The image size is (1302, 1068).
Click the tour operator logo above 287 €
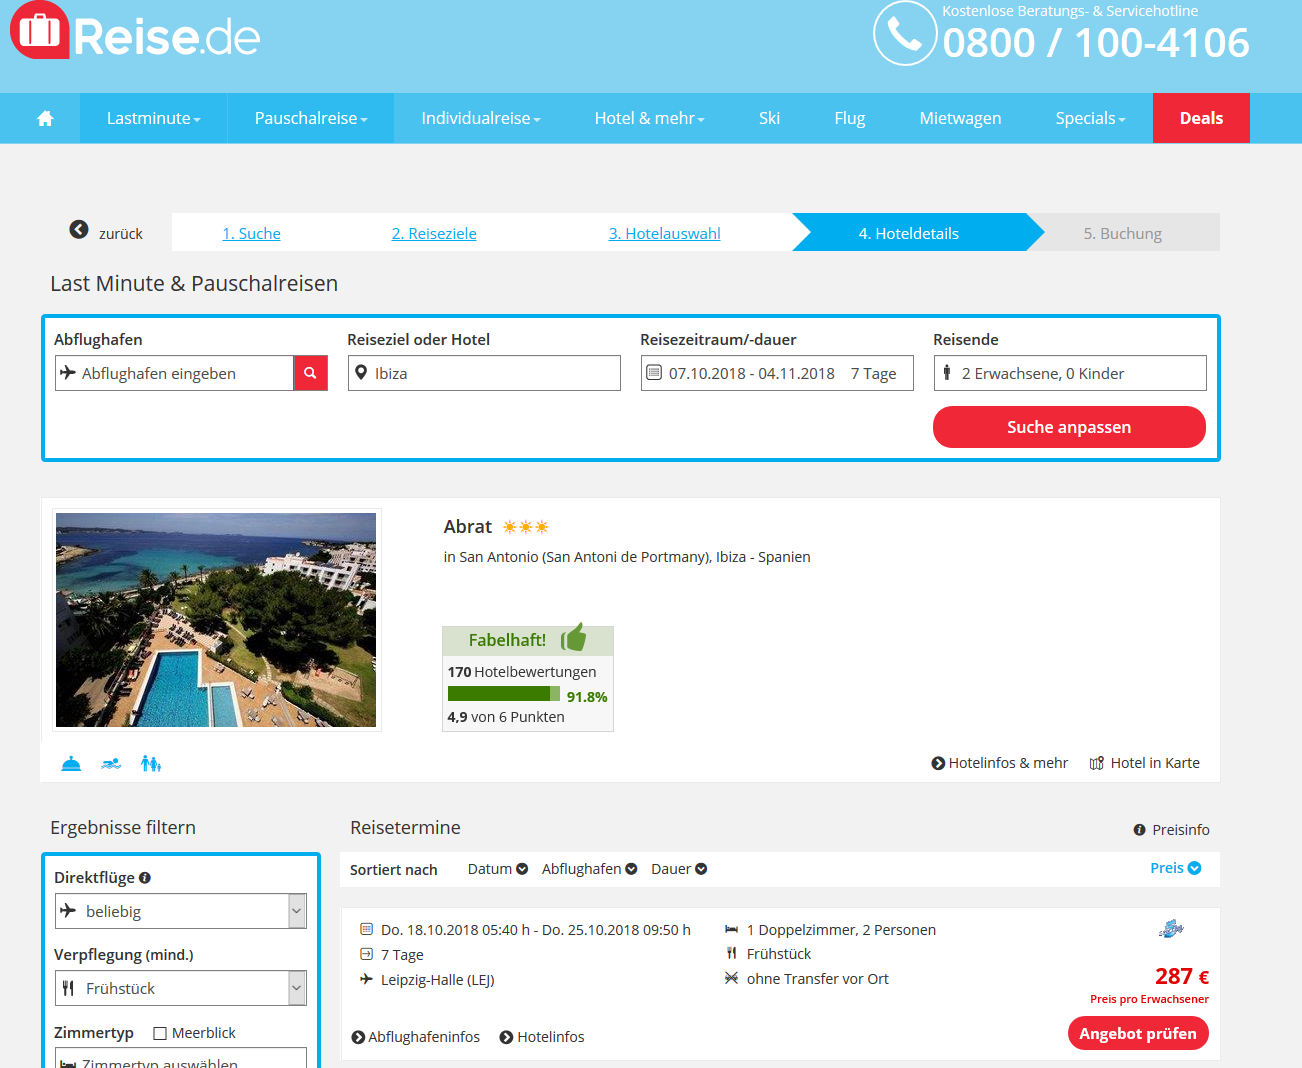click(x=1171, y=930)
